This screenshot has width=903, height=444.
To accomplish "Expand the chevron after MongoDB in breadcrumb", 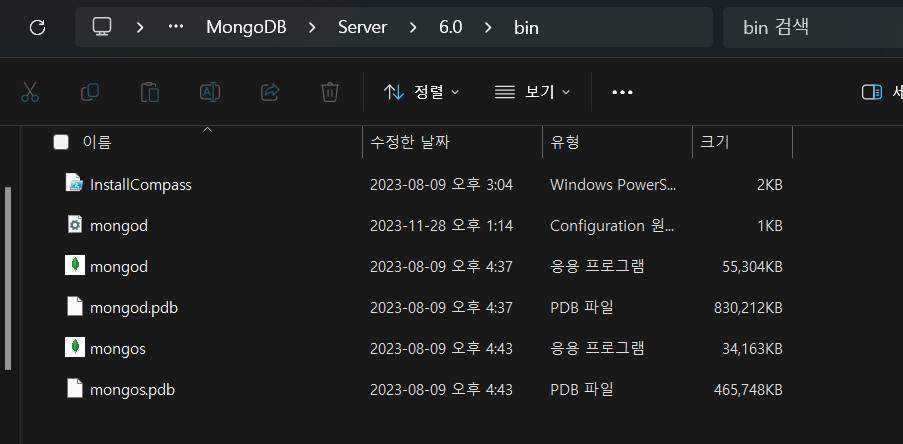I will pyautogui.click(x=312, y=27).
